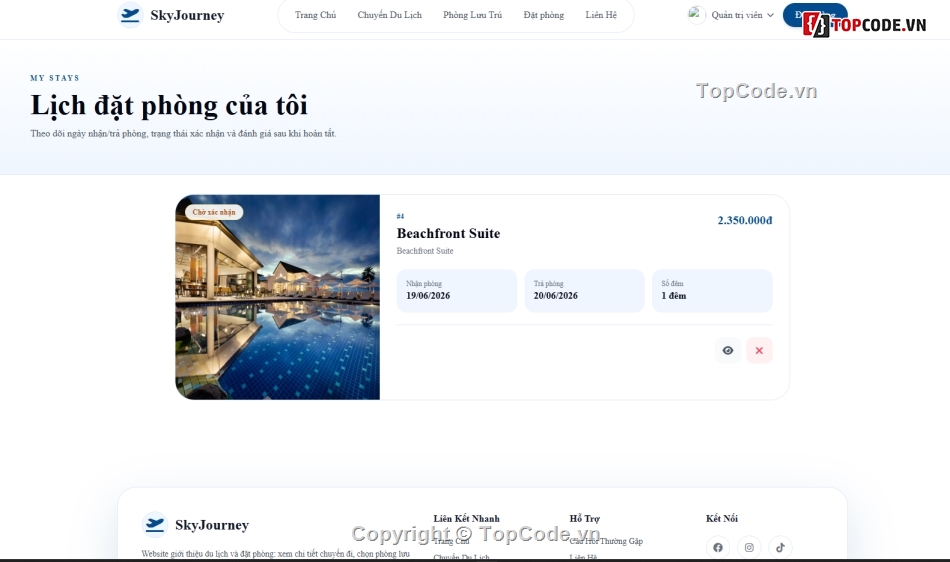Open Liên Hệ in navigation bar
Screen dimensions: 950x562
tap(601, 15)
